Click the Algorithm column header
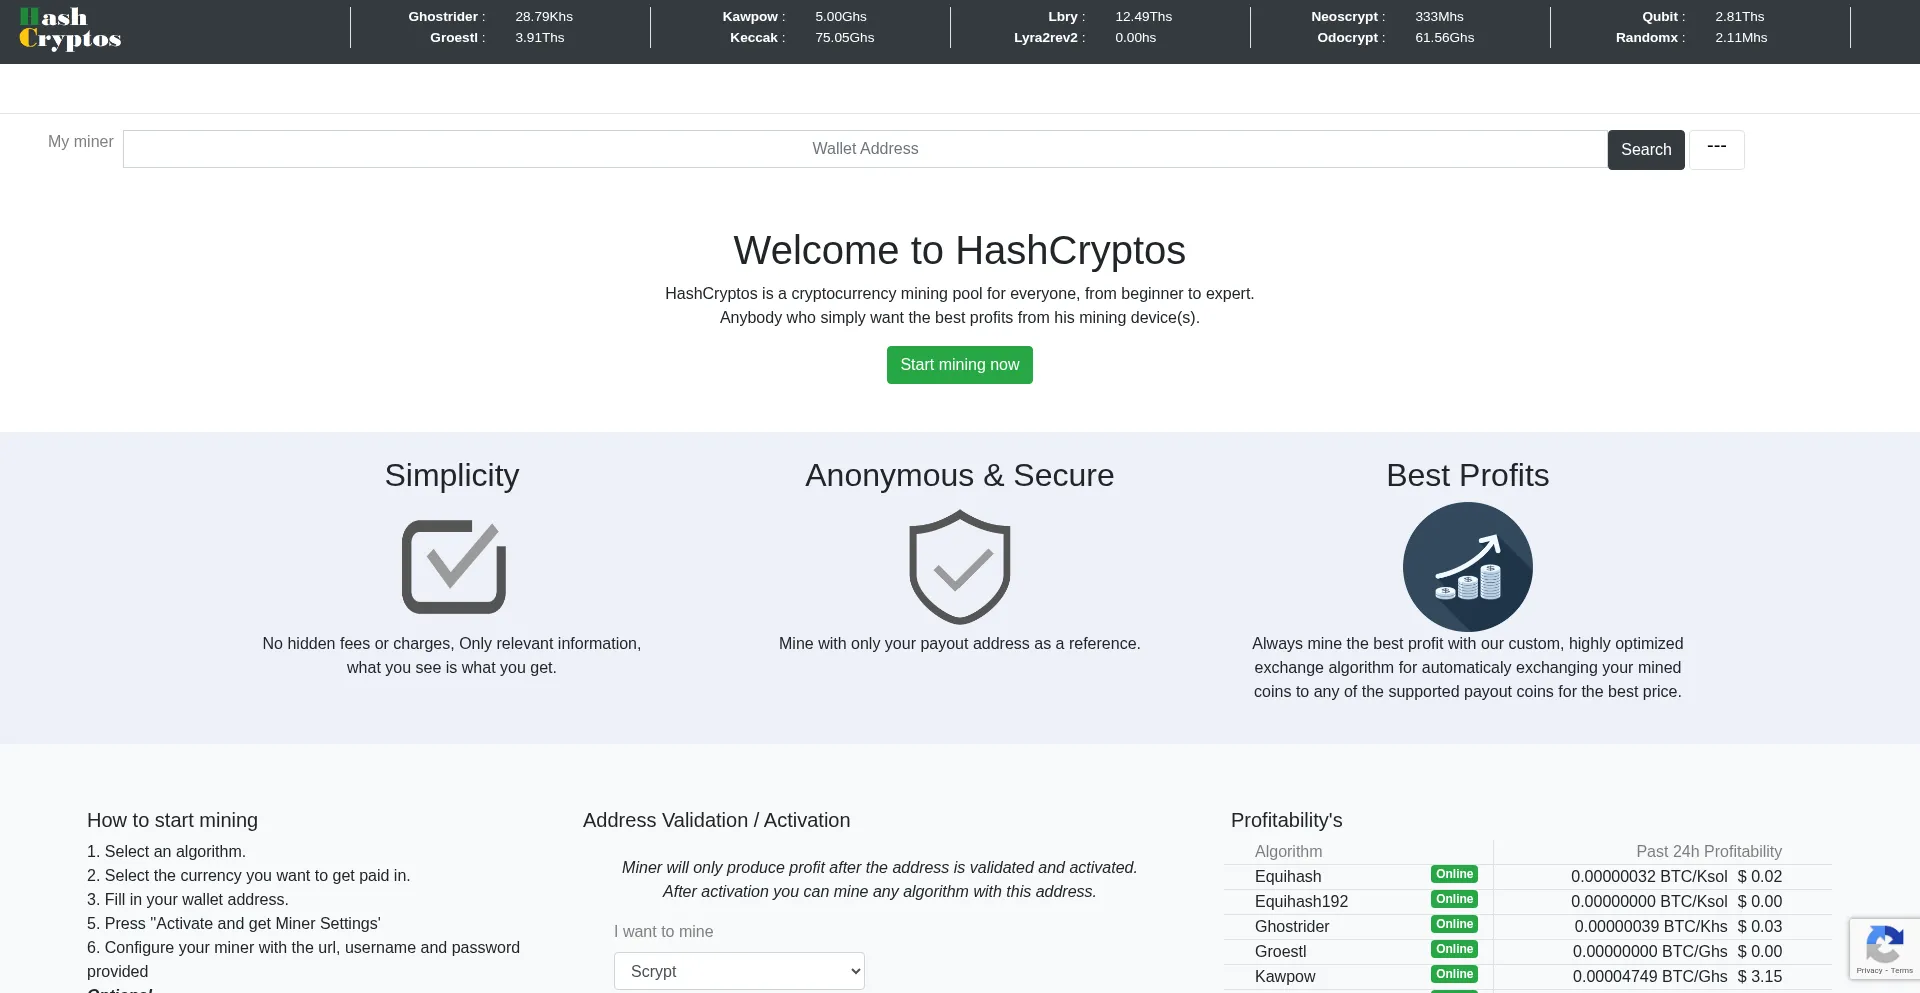 [x=1288, y=852]
